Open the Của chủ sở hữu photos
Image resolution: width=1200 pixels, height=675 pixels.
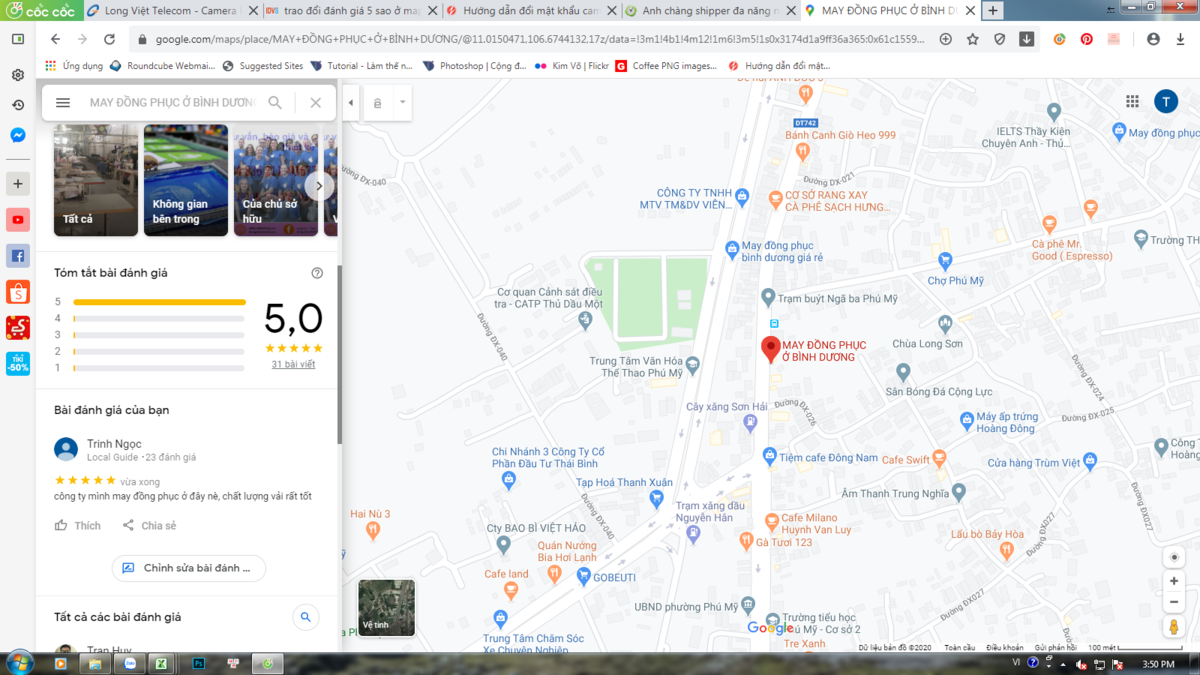276,180
